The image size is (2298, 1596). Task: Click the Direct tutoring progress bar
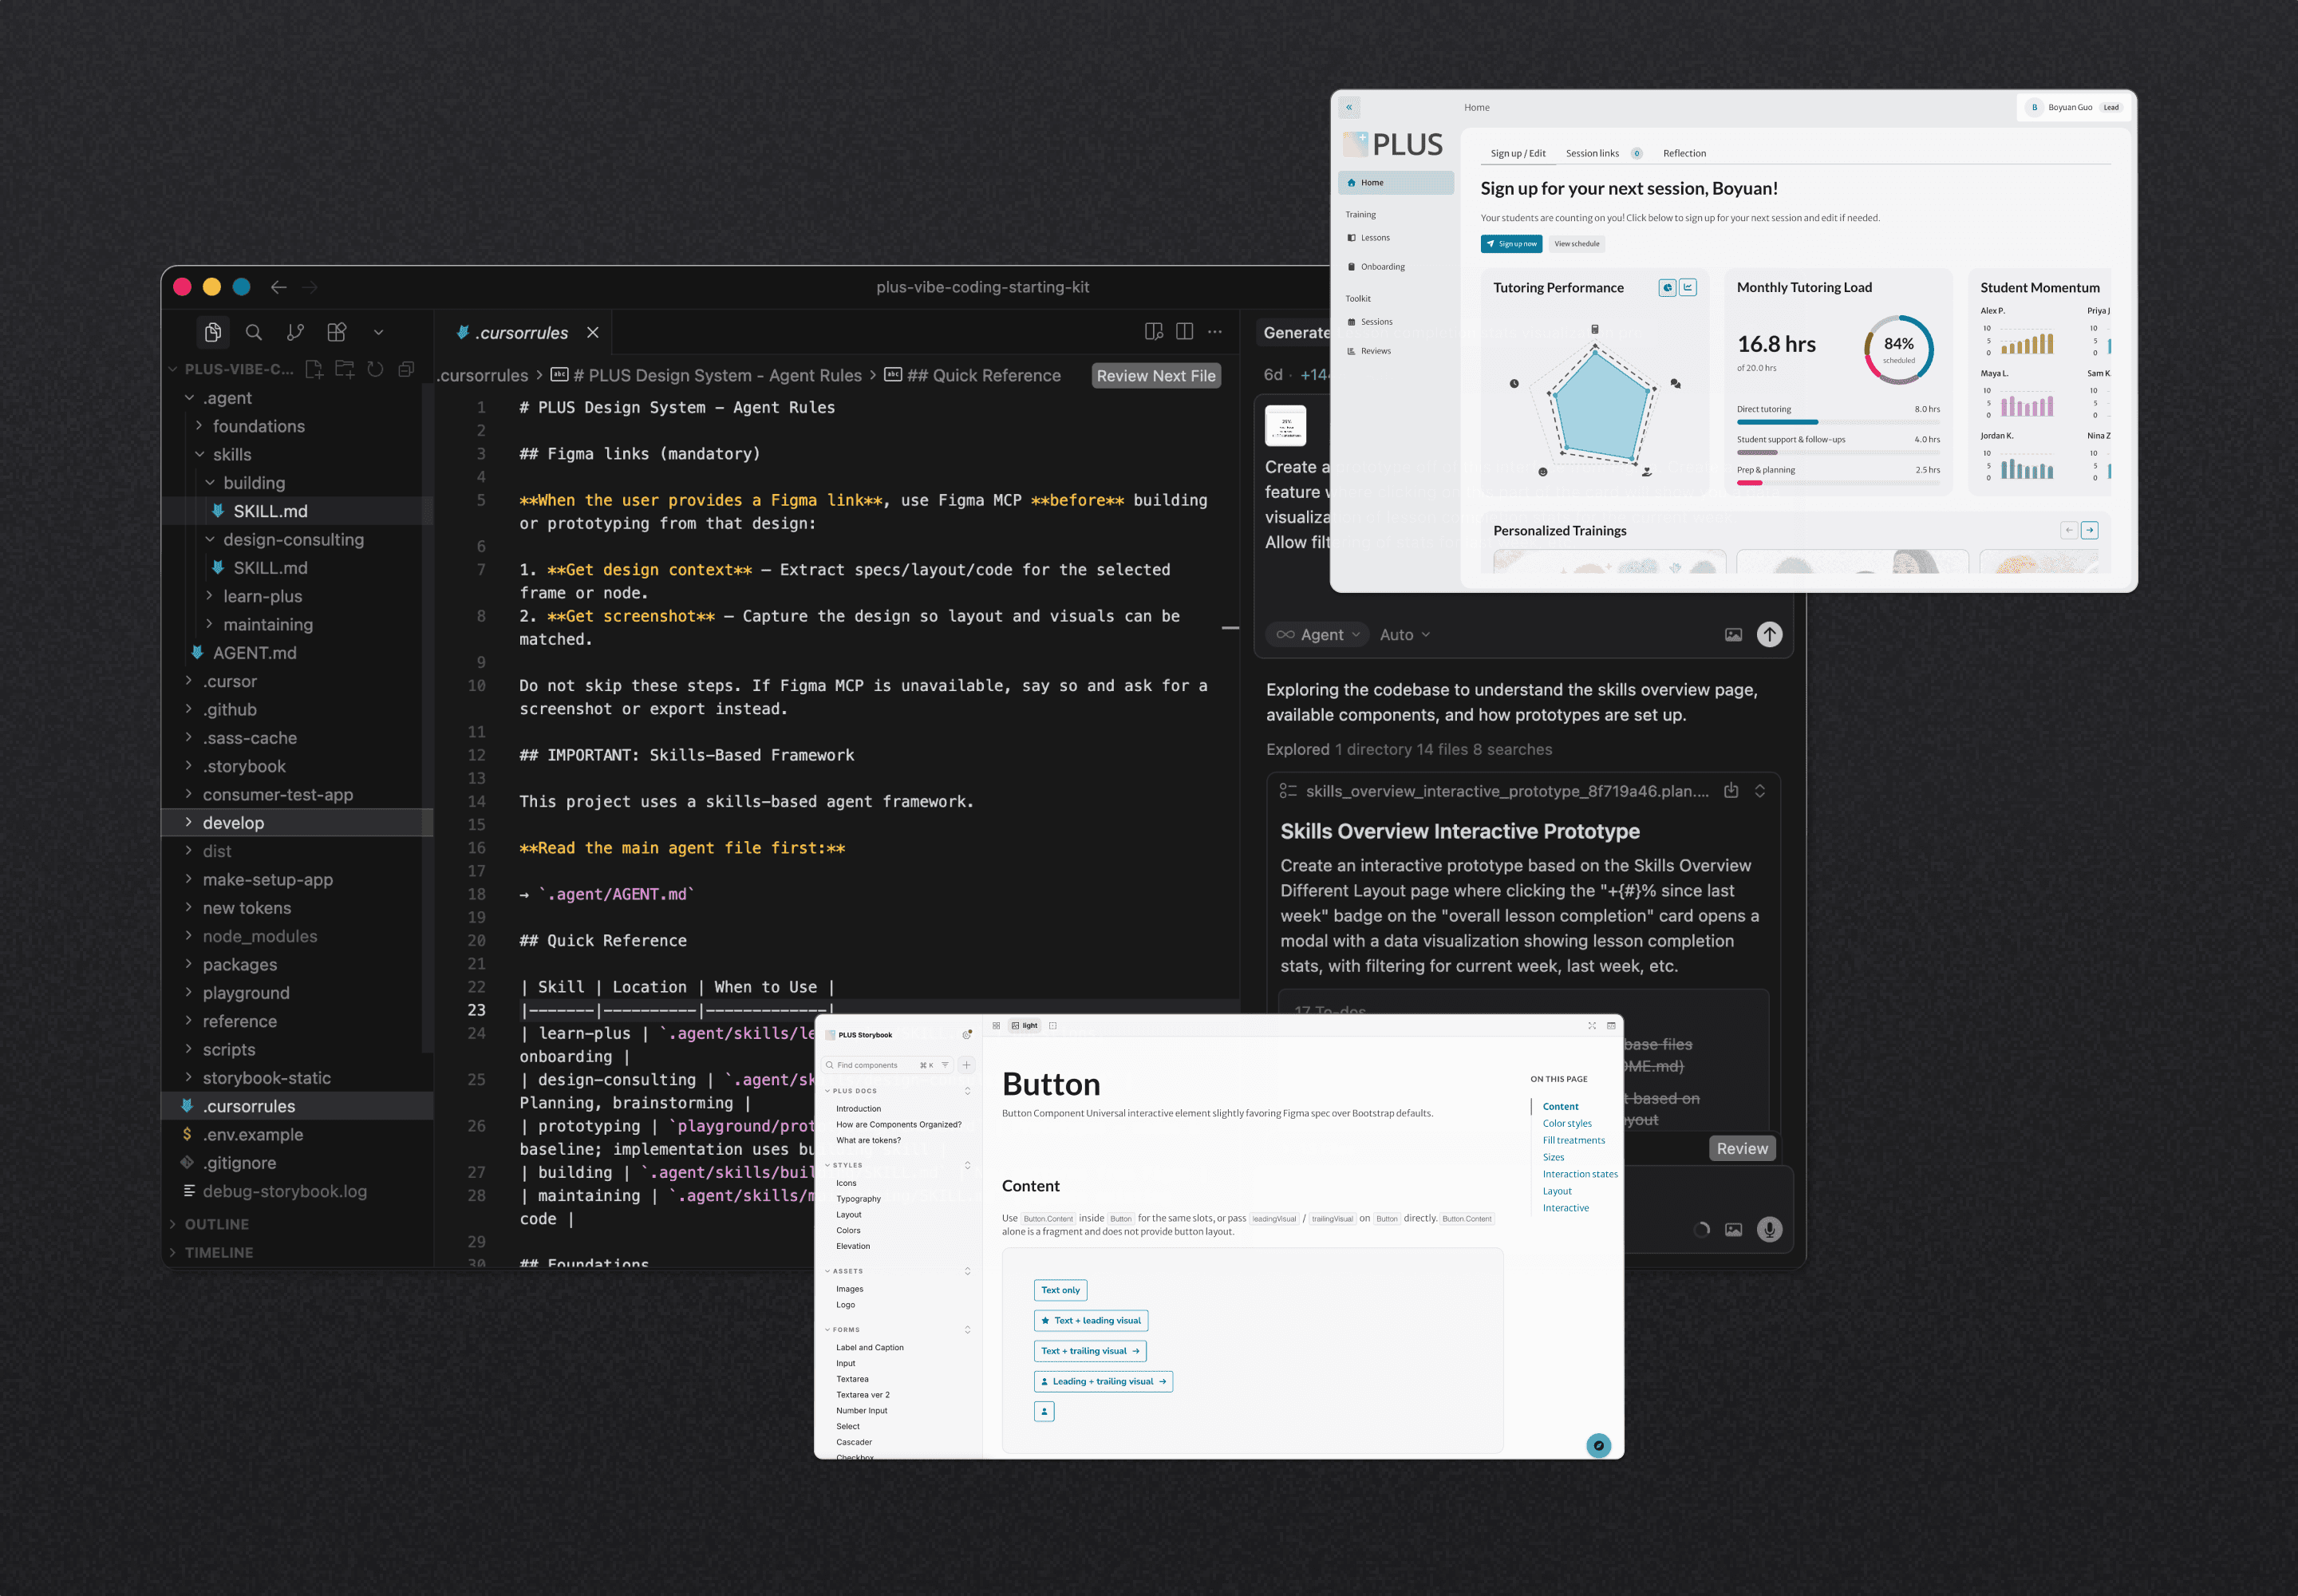tap(1838, 422)
